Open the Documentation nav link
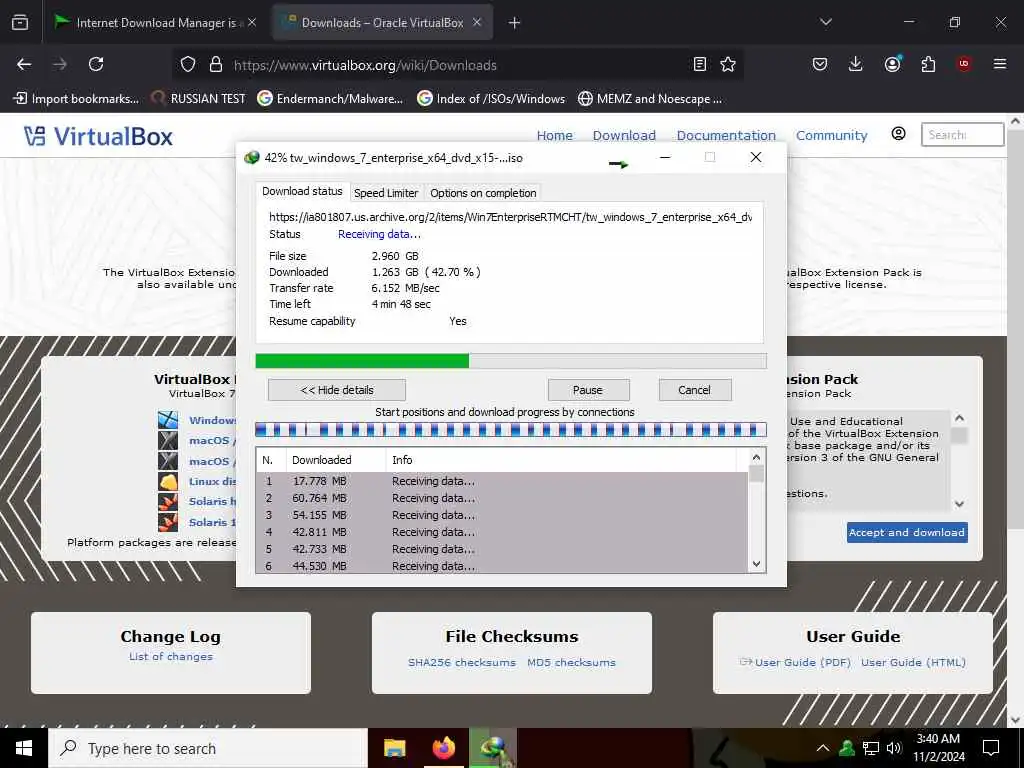This screenshot has height=768, width=1024. pyautogui.click(x=726, y=135)
